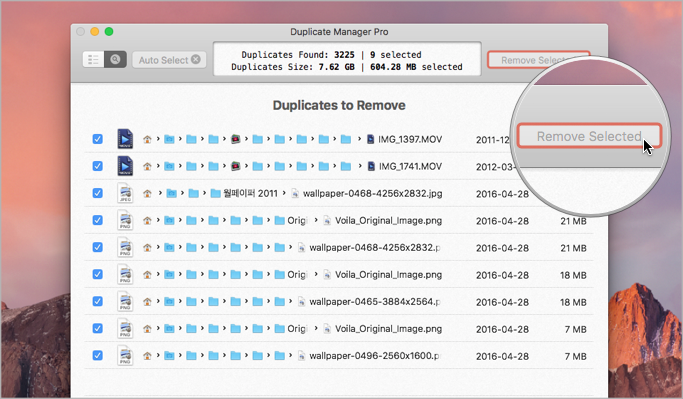
Task: Click the home icon in the IMG_1397.MOV path
Action: point(147,139)
